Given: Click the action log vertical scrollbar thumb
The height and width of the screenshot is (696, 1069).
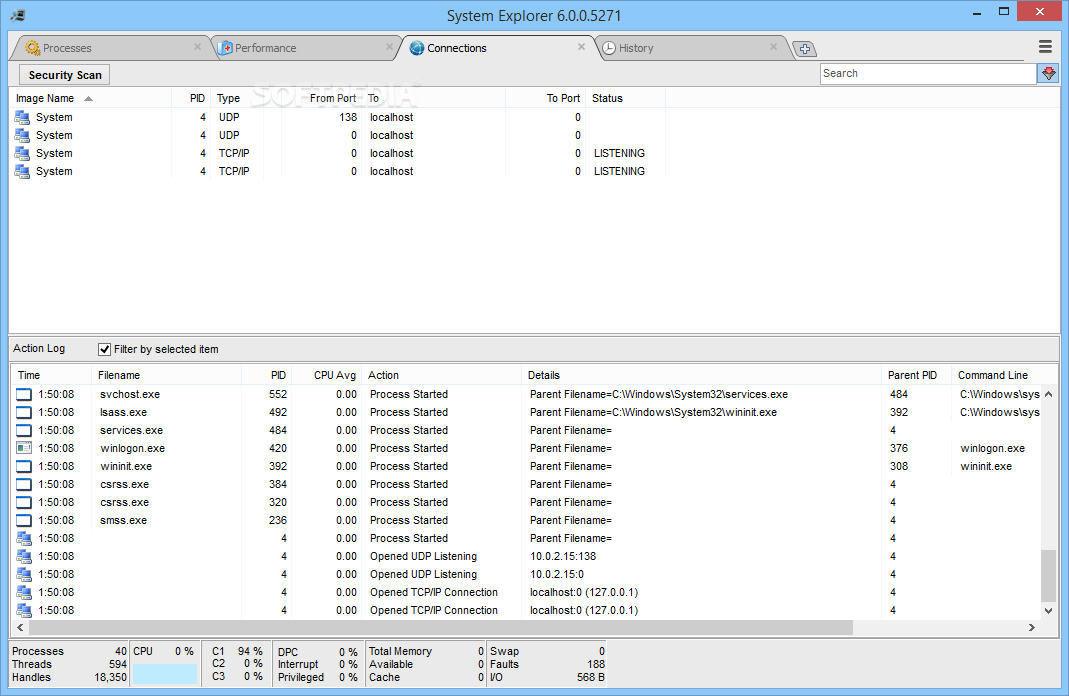Looking at the screenshot, I should (x=1048, y=576).
